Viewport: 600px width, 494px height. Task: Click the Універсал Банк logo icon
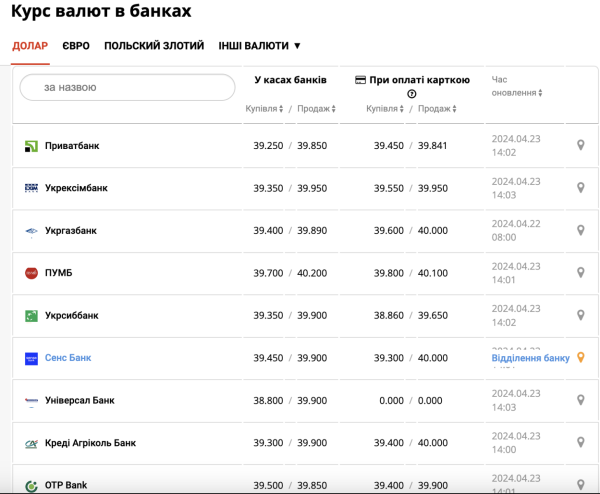pyautogui.click(x=31, y=401)
